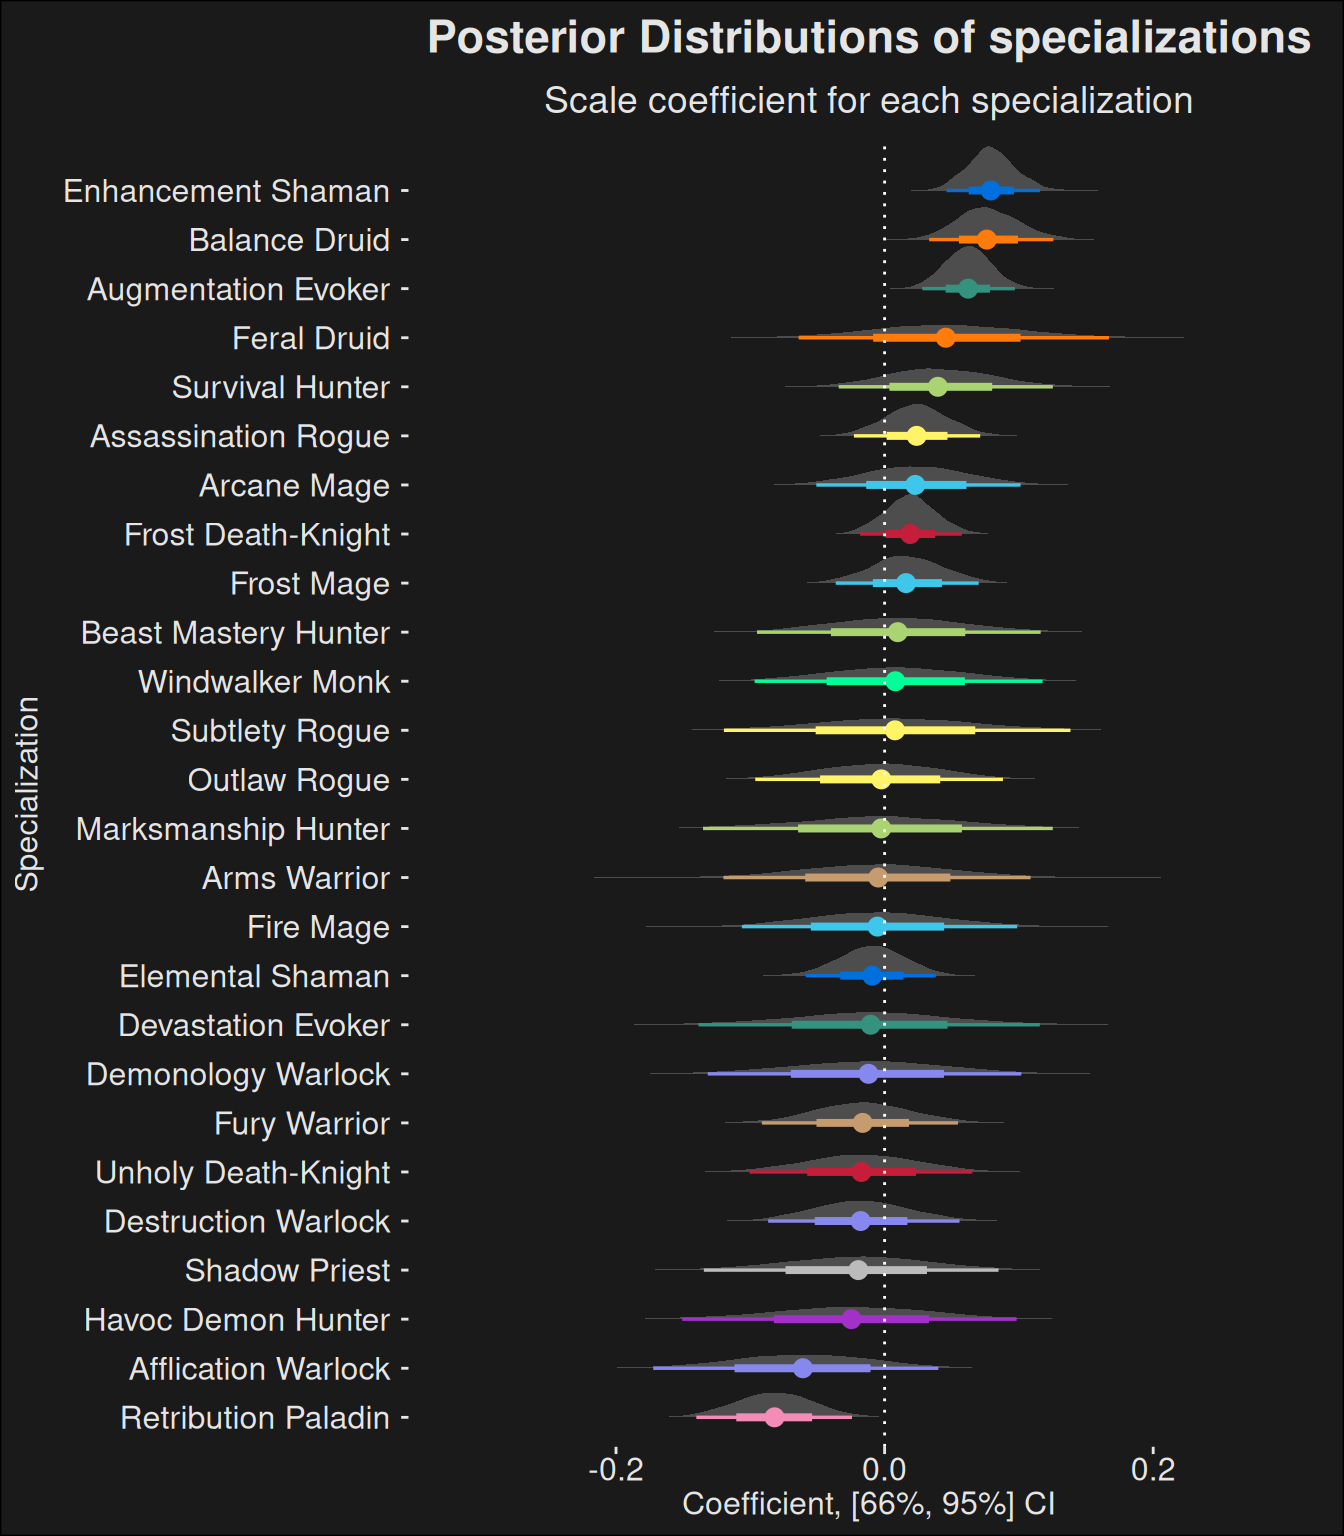Click the Affliction Warlock median dot
The image size is (1344, 1536).
803,1367
